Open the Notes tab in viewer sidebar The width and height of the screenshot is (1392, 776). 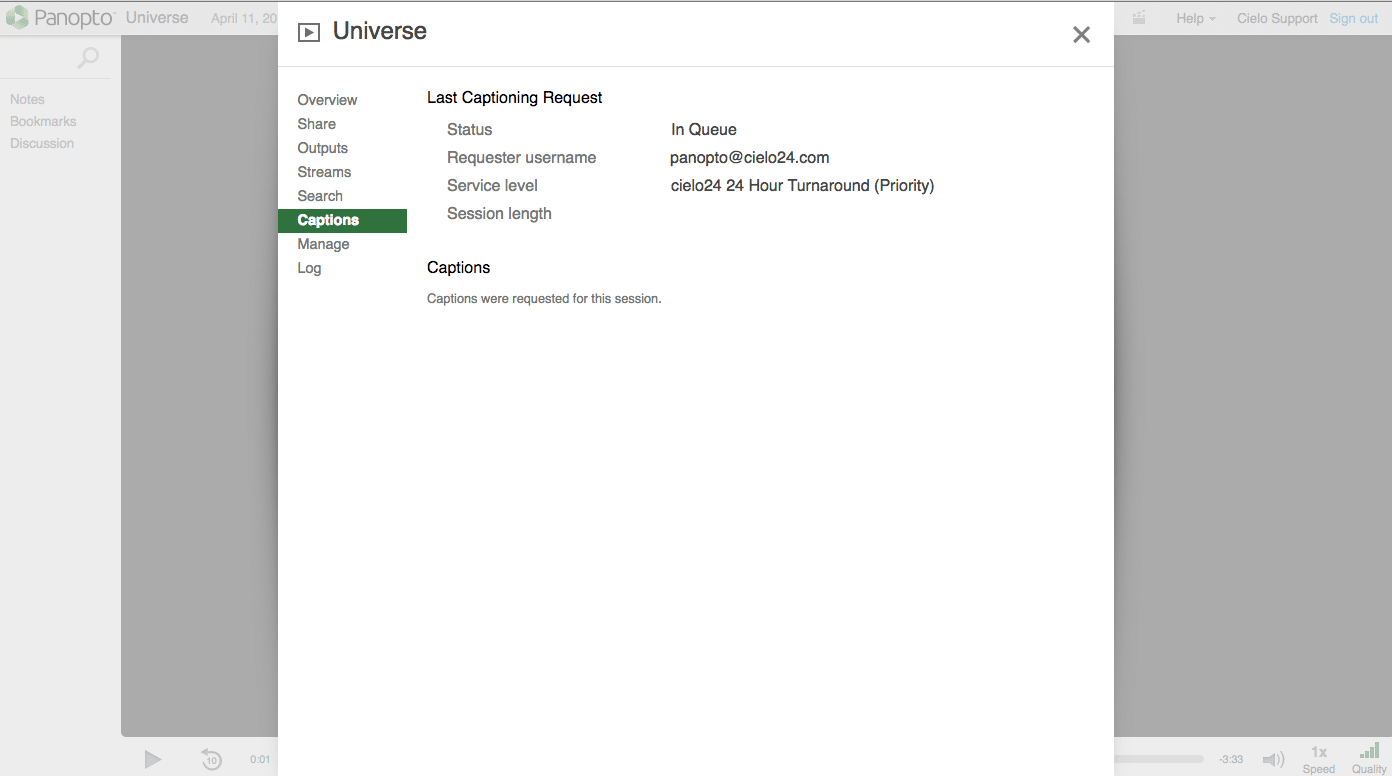[x=27, y=99]
